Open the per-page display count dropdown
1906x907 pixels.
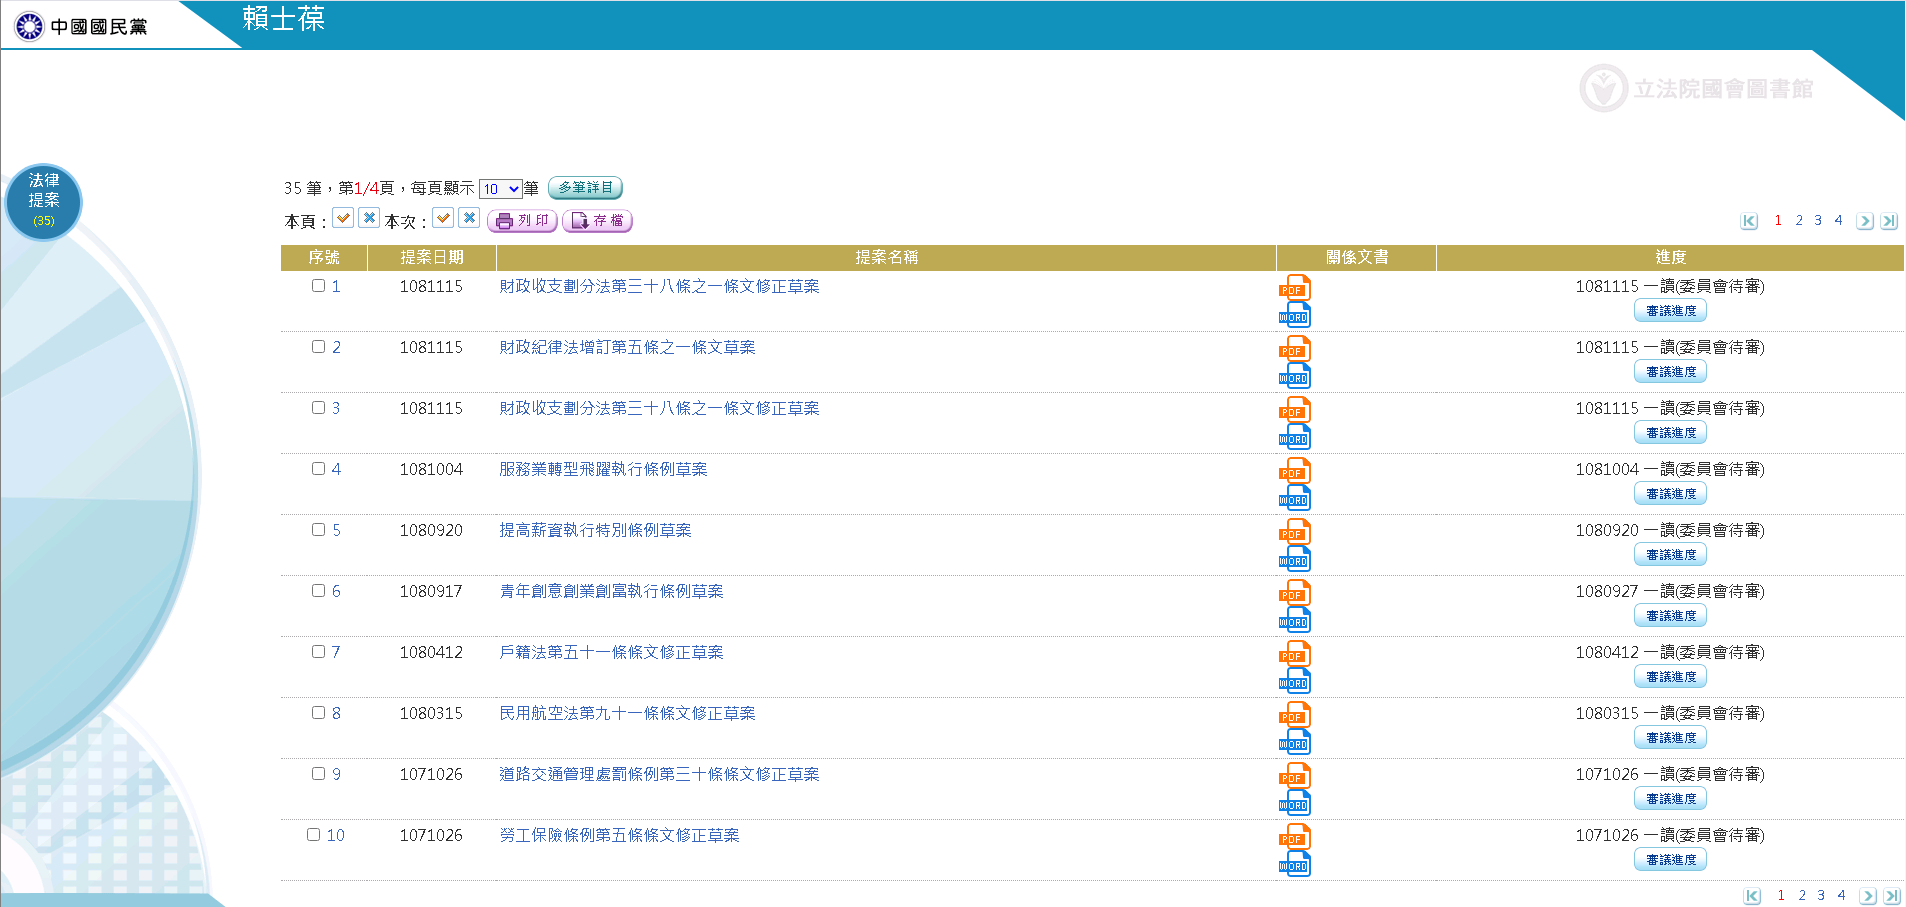click(500, 189)
